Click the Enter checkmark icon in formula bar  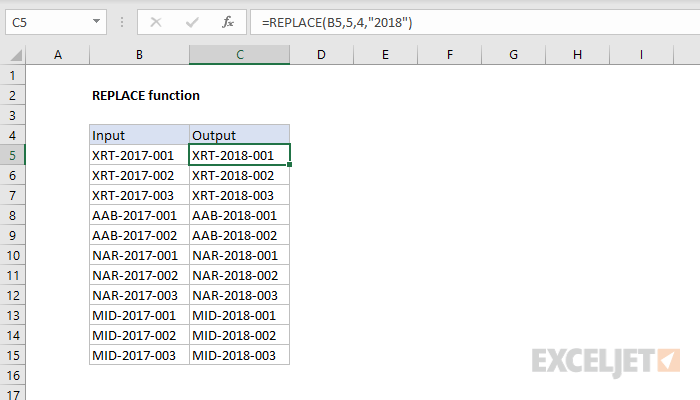193,21
